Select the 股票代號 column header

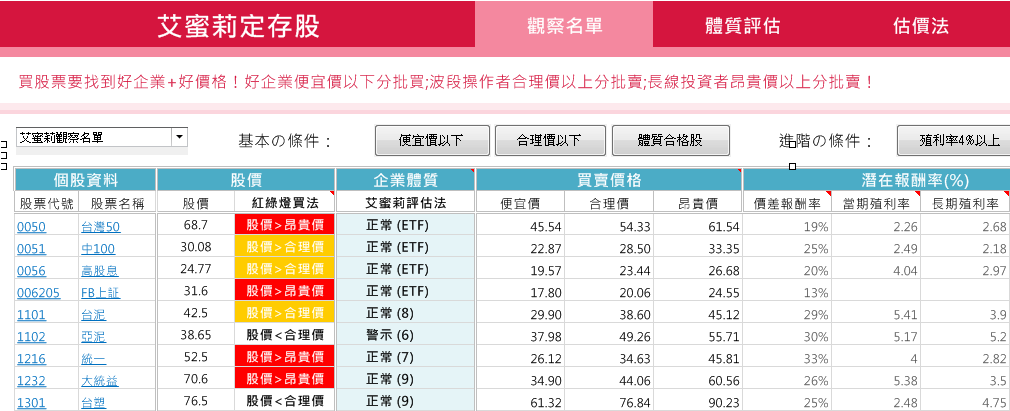(47, 203)
